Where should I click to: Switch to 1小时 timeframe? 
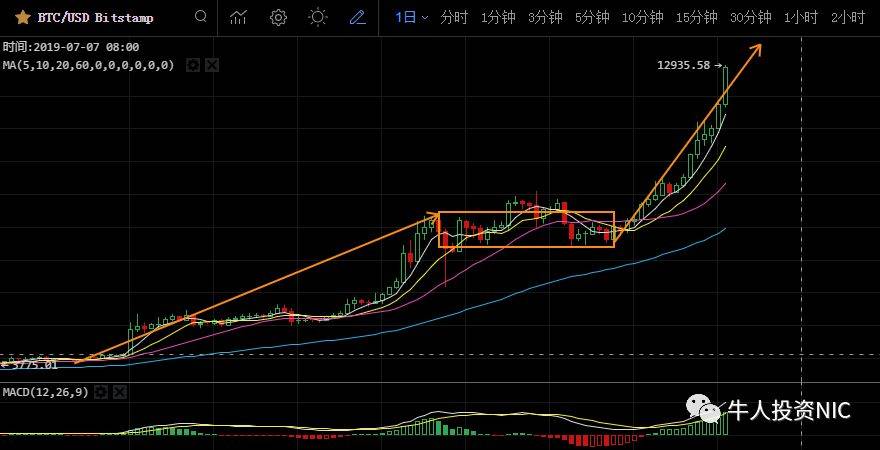tap(801, 17)
